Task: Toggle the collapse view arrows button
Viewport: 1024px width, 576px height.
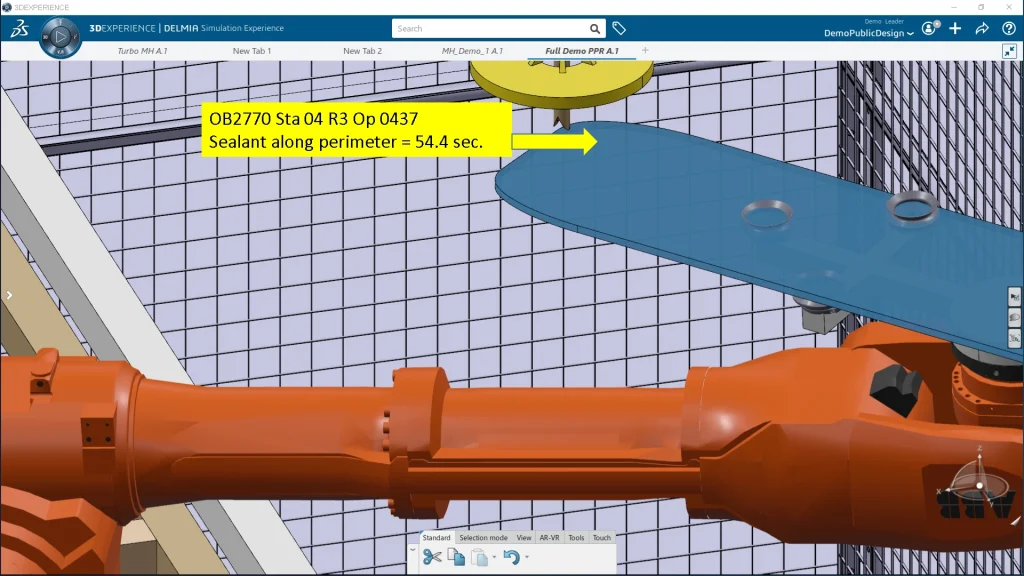Action: tap(1008, 51)
